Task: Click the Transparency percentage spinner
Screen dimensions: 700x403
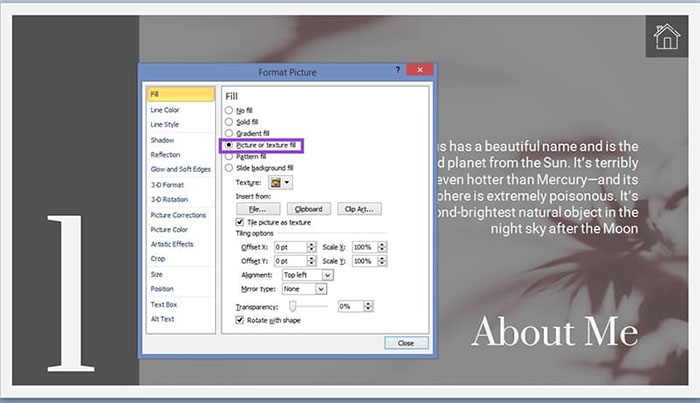Action: (368, 306)
